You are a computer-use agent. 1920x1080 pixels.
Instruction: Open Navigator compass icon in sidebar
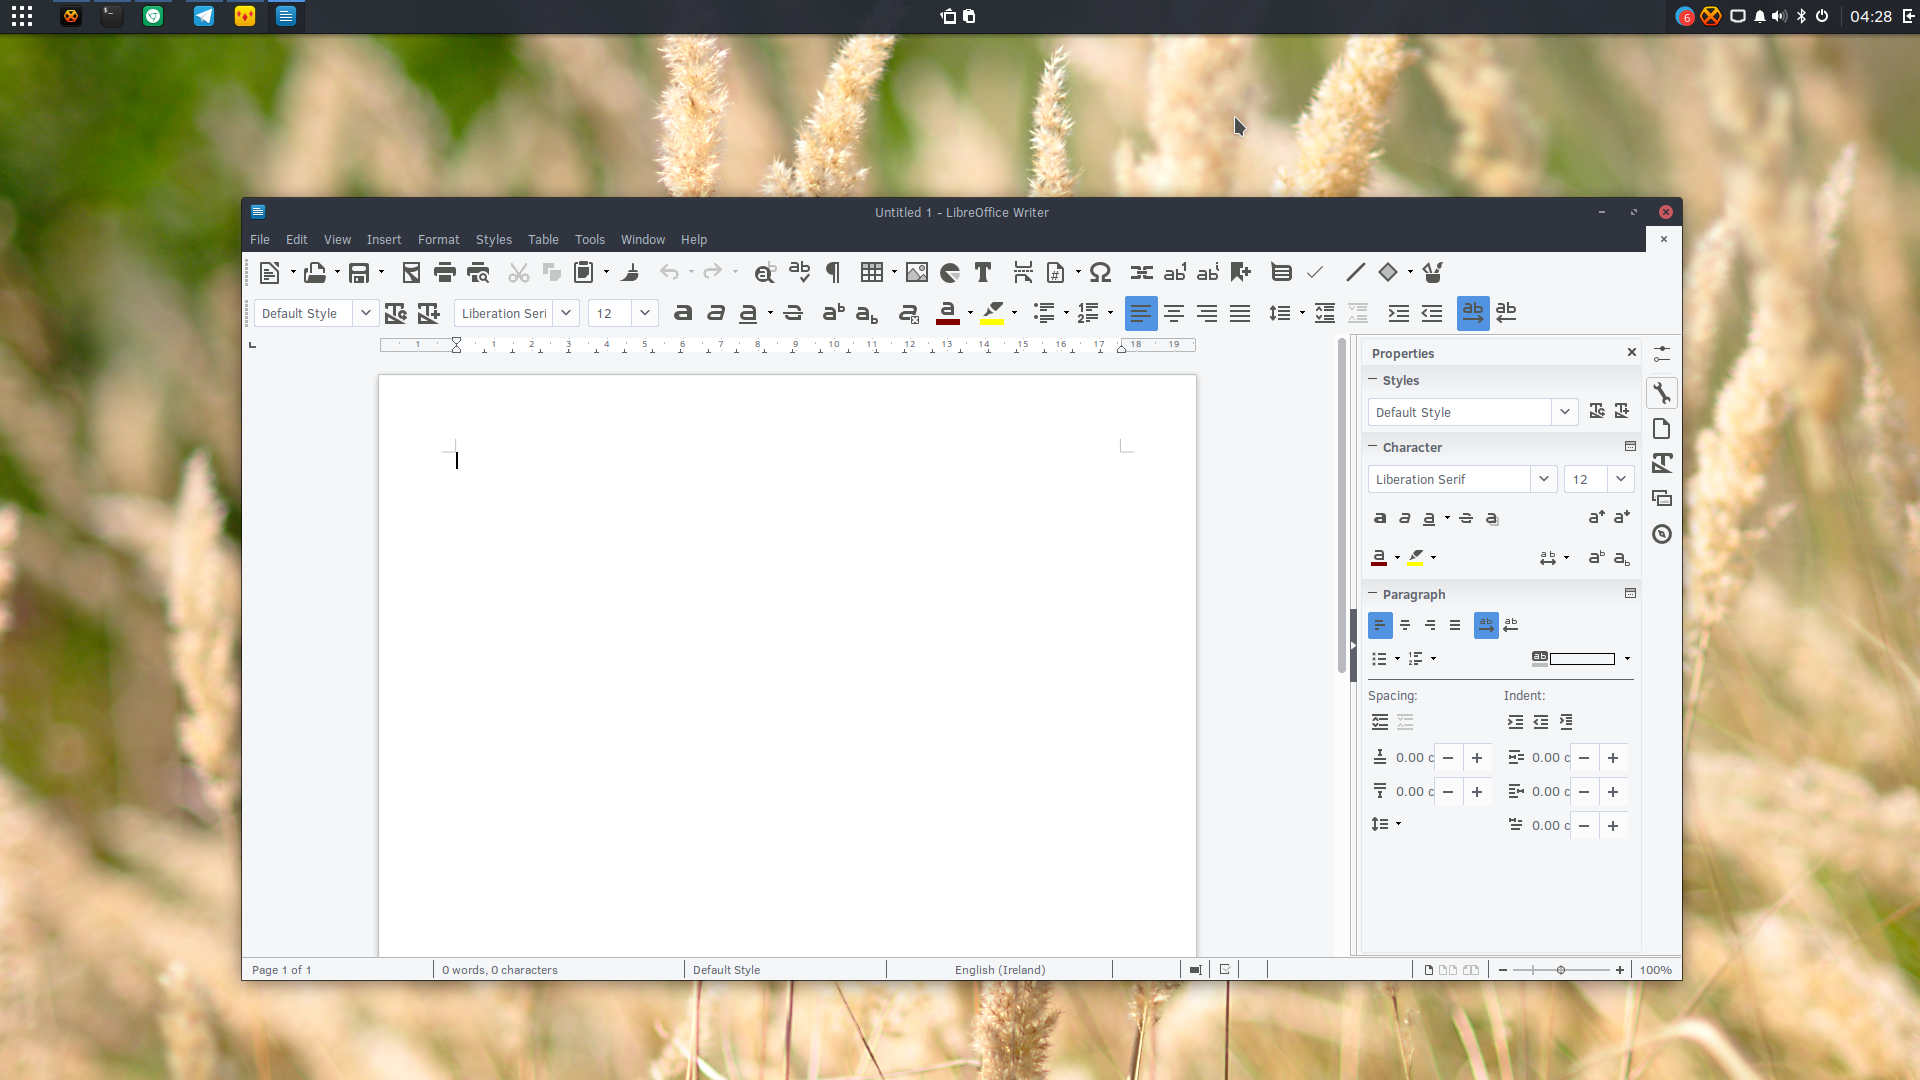pos(1662,534)
